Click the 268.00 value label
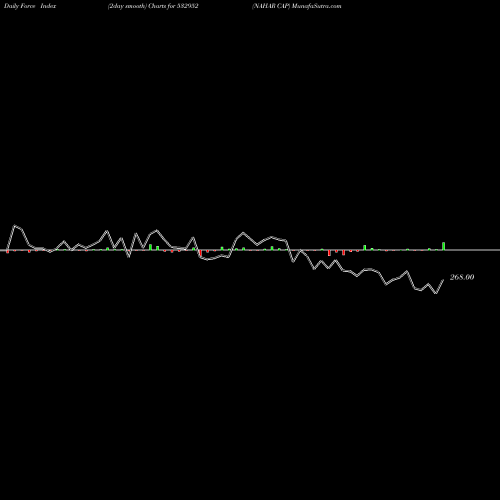The height and width of the screenshot is (500, 500). pyautogui.click(x=462, y=277)
